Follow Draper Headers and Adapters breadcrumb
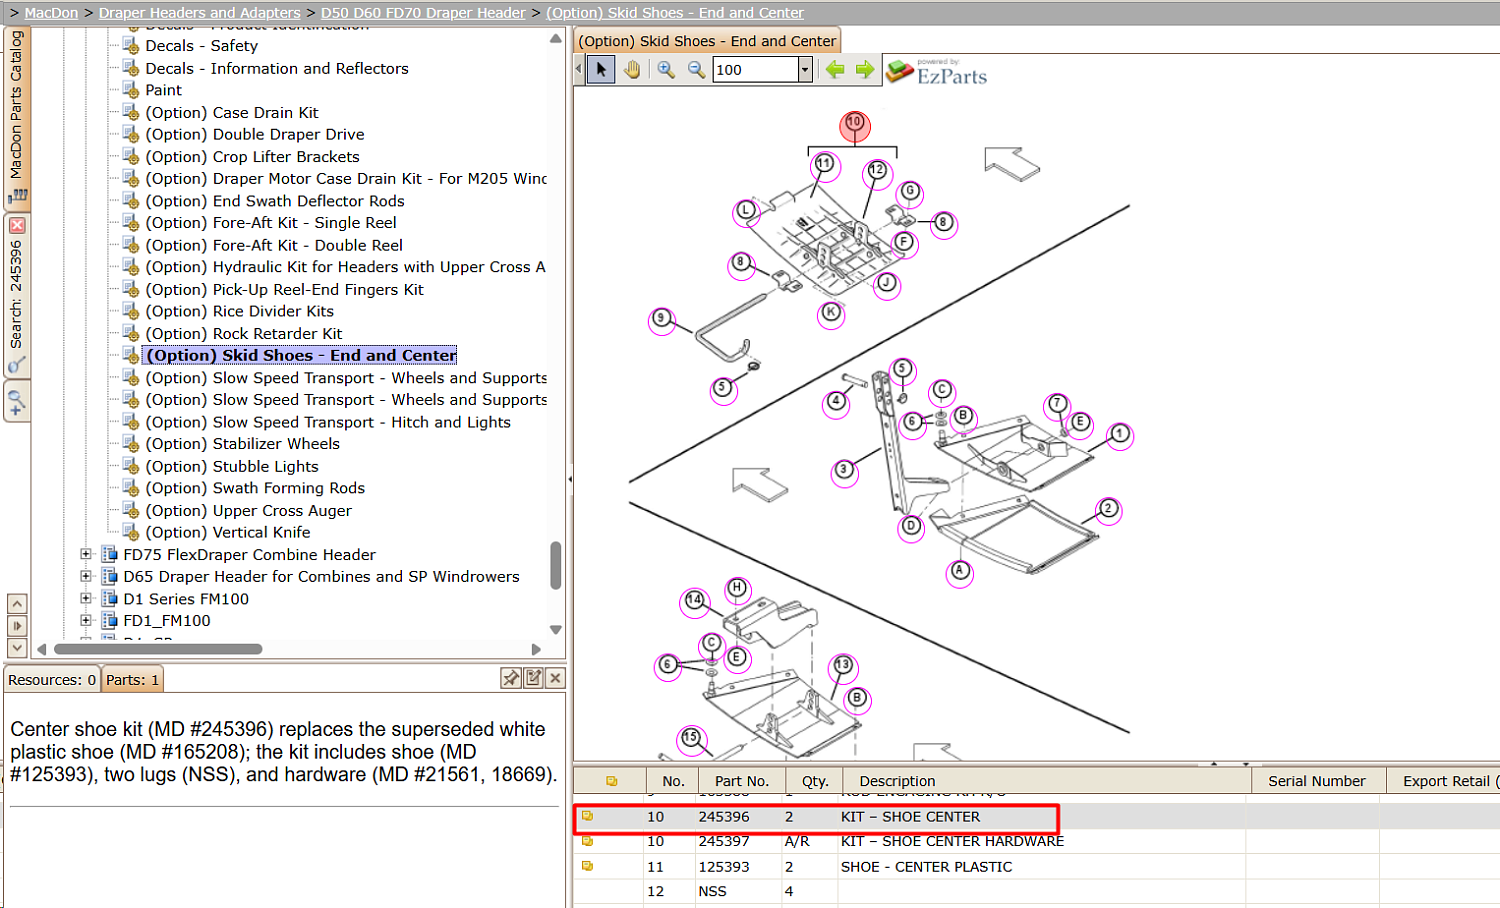 (200, 13)
